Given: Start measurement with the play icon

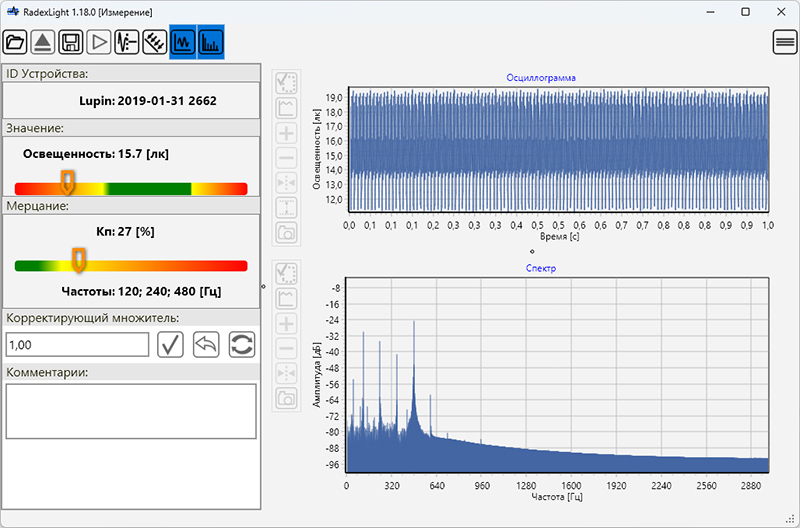Looking at the screenshot, I should [99, 42].
